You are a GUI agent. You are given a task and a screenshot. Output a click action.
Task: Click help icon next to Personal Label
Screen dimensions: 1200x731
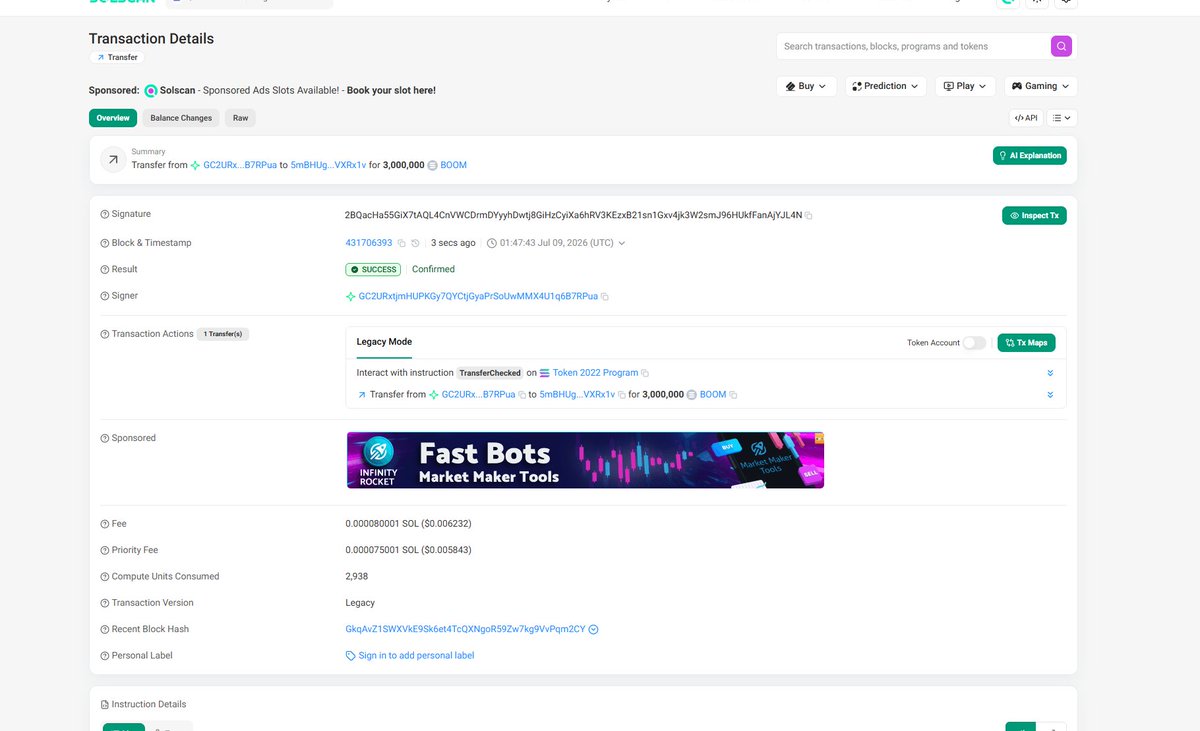105,656
